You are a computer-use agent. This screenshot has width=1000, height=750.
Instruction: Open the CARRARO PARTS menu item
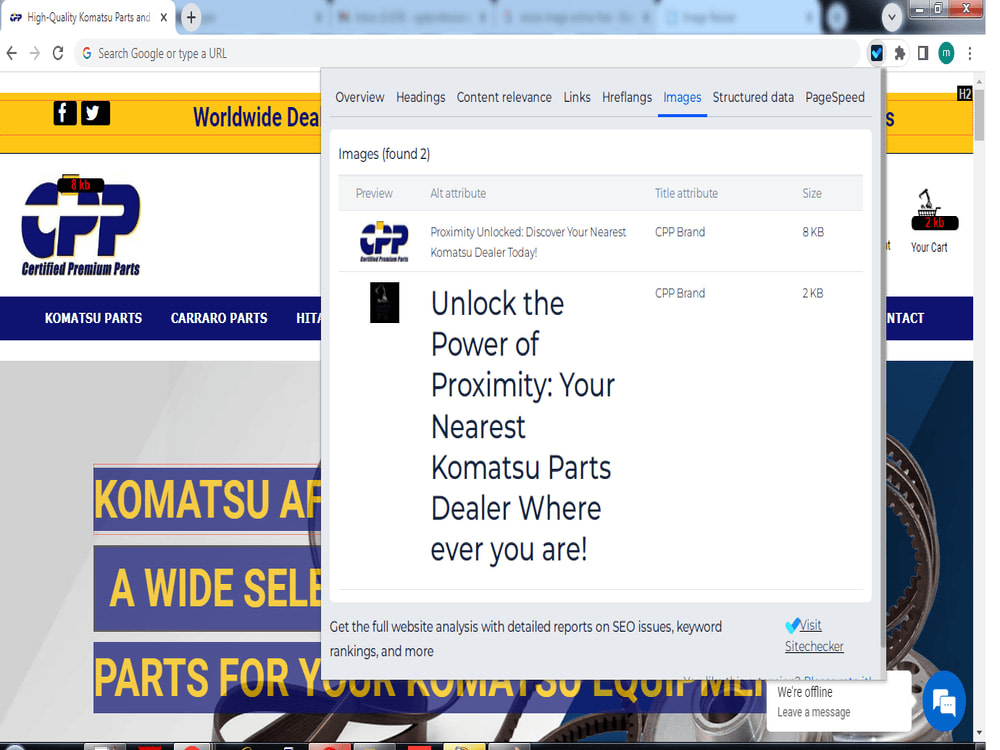[x=219, y=318]
